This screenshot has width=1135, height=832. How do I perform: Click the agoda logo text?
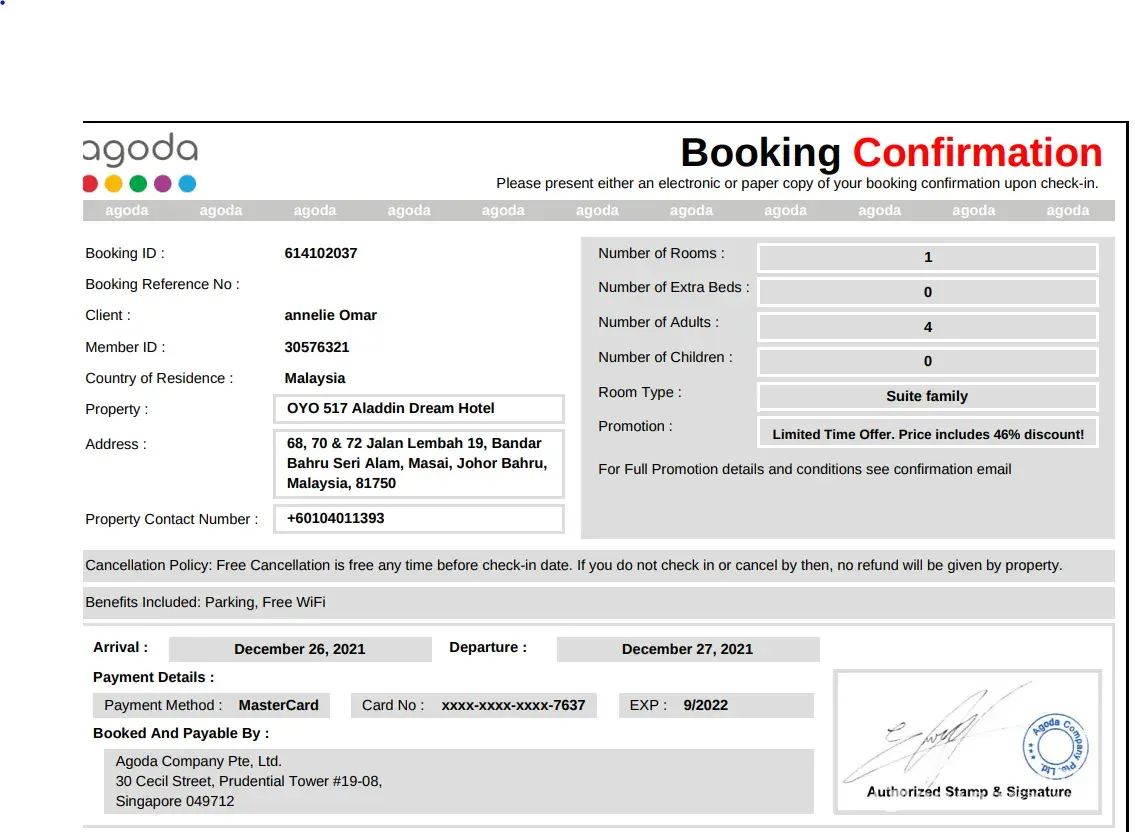pos(140,150)
